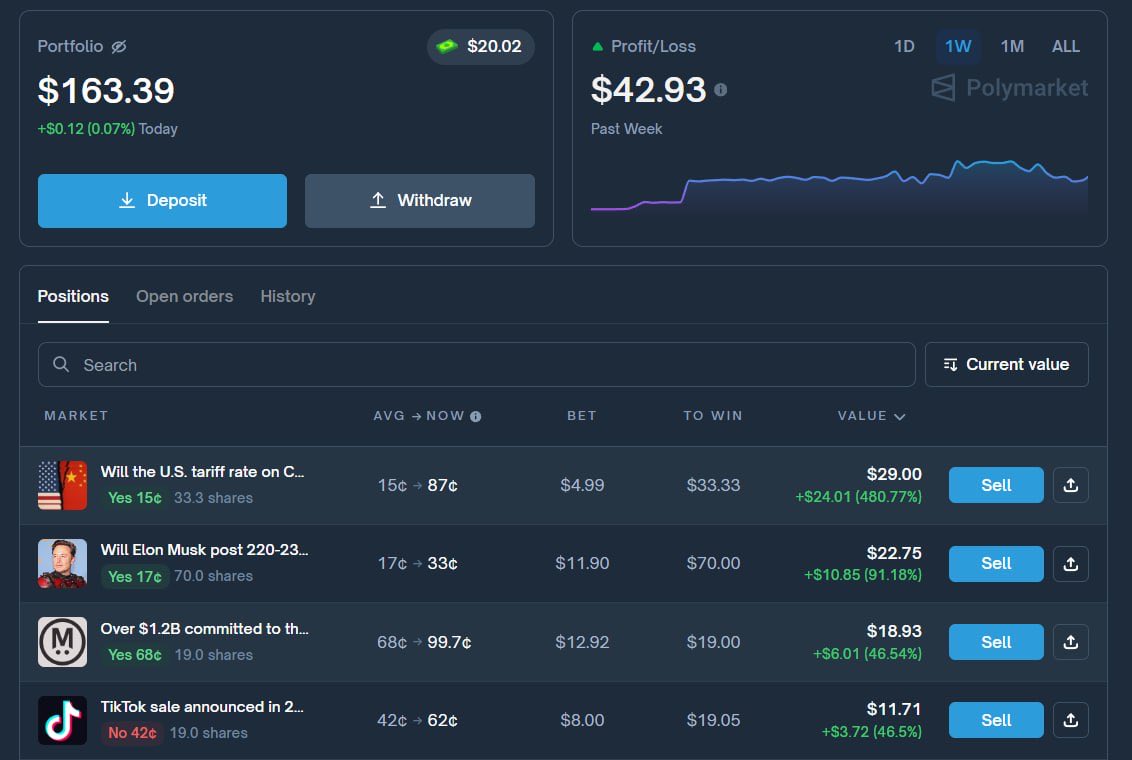Open the U.S. tariff rate market thumbnail
Screen dimensions: 1132x760
click(x=63, y=485)
